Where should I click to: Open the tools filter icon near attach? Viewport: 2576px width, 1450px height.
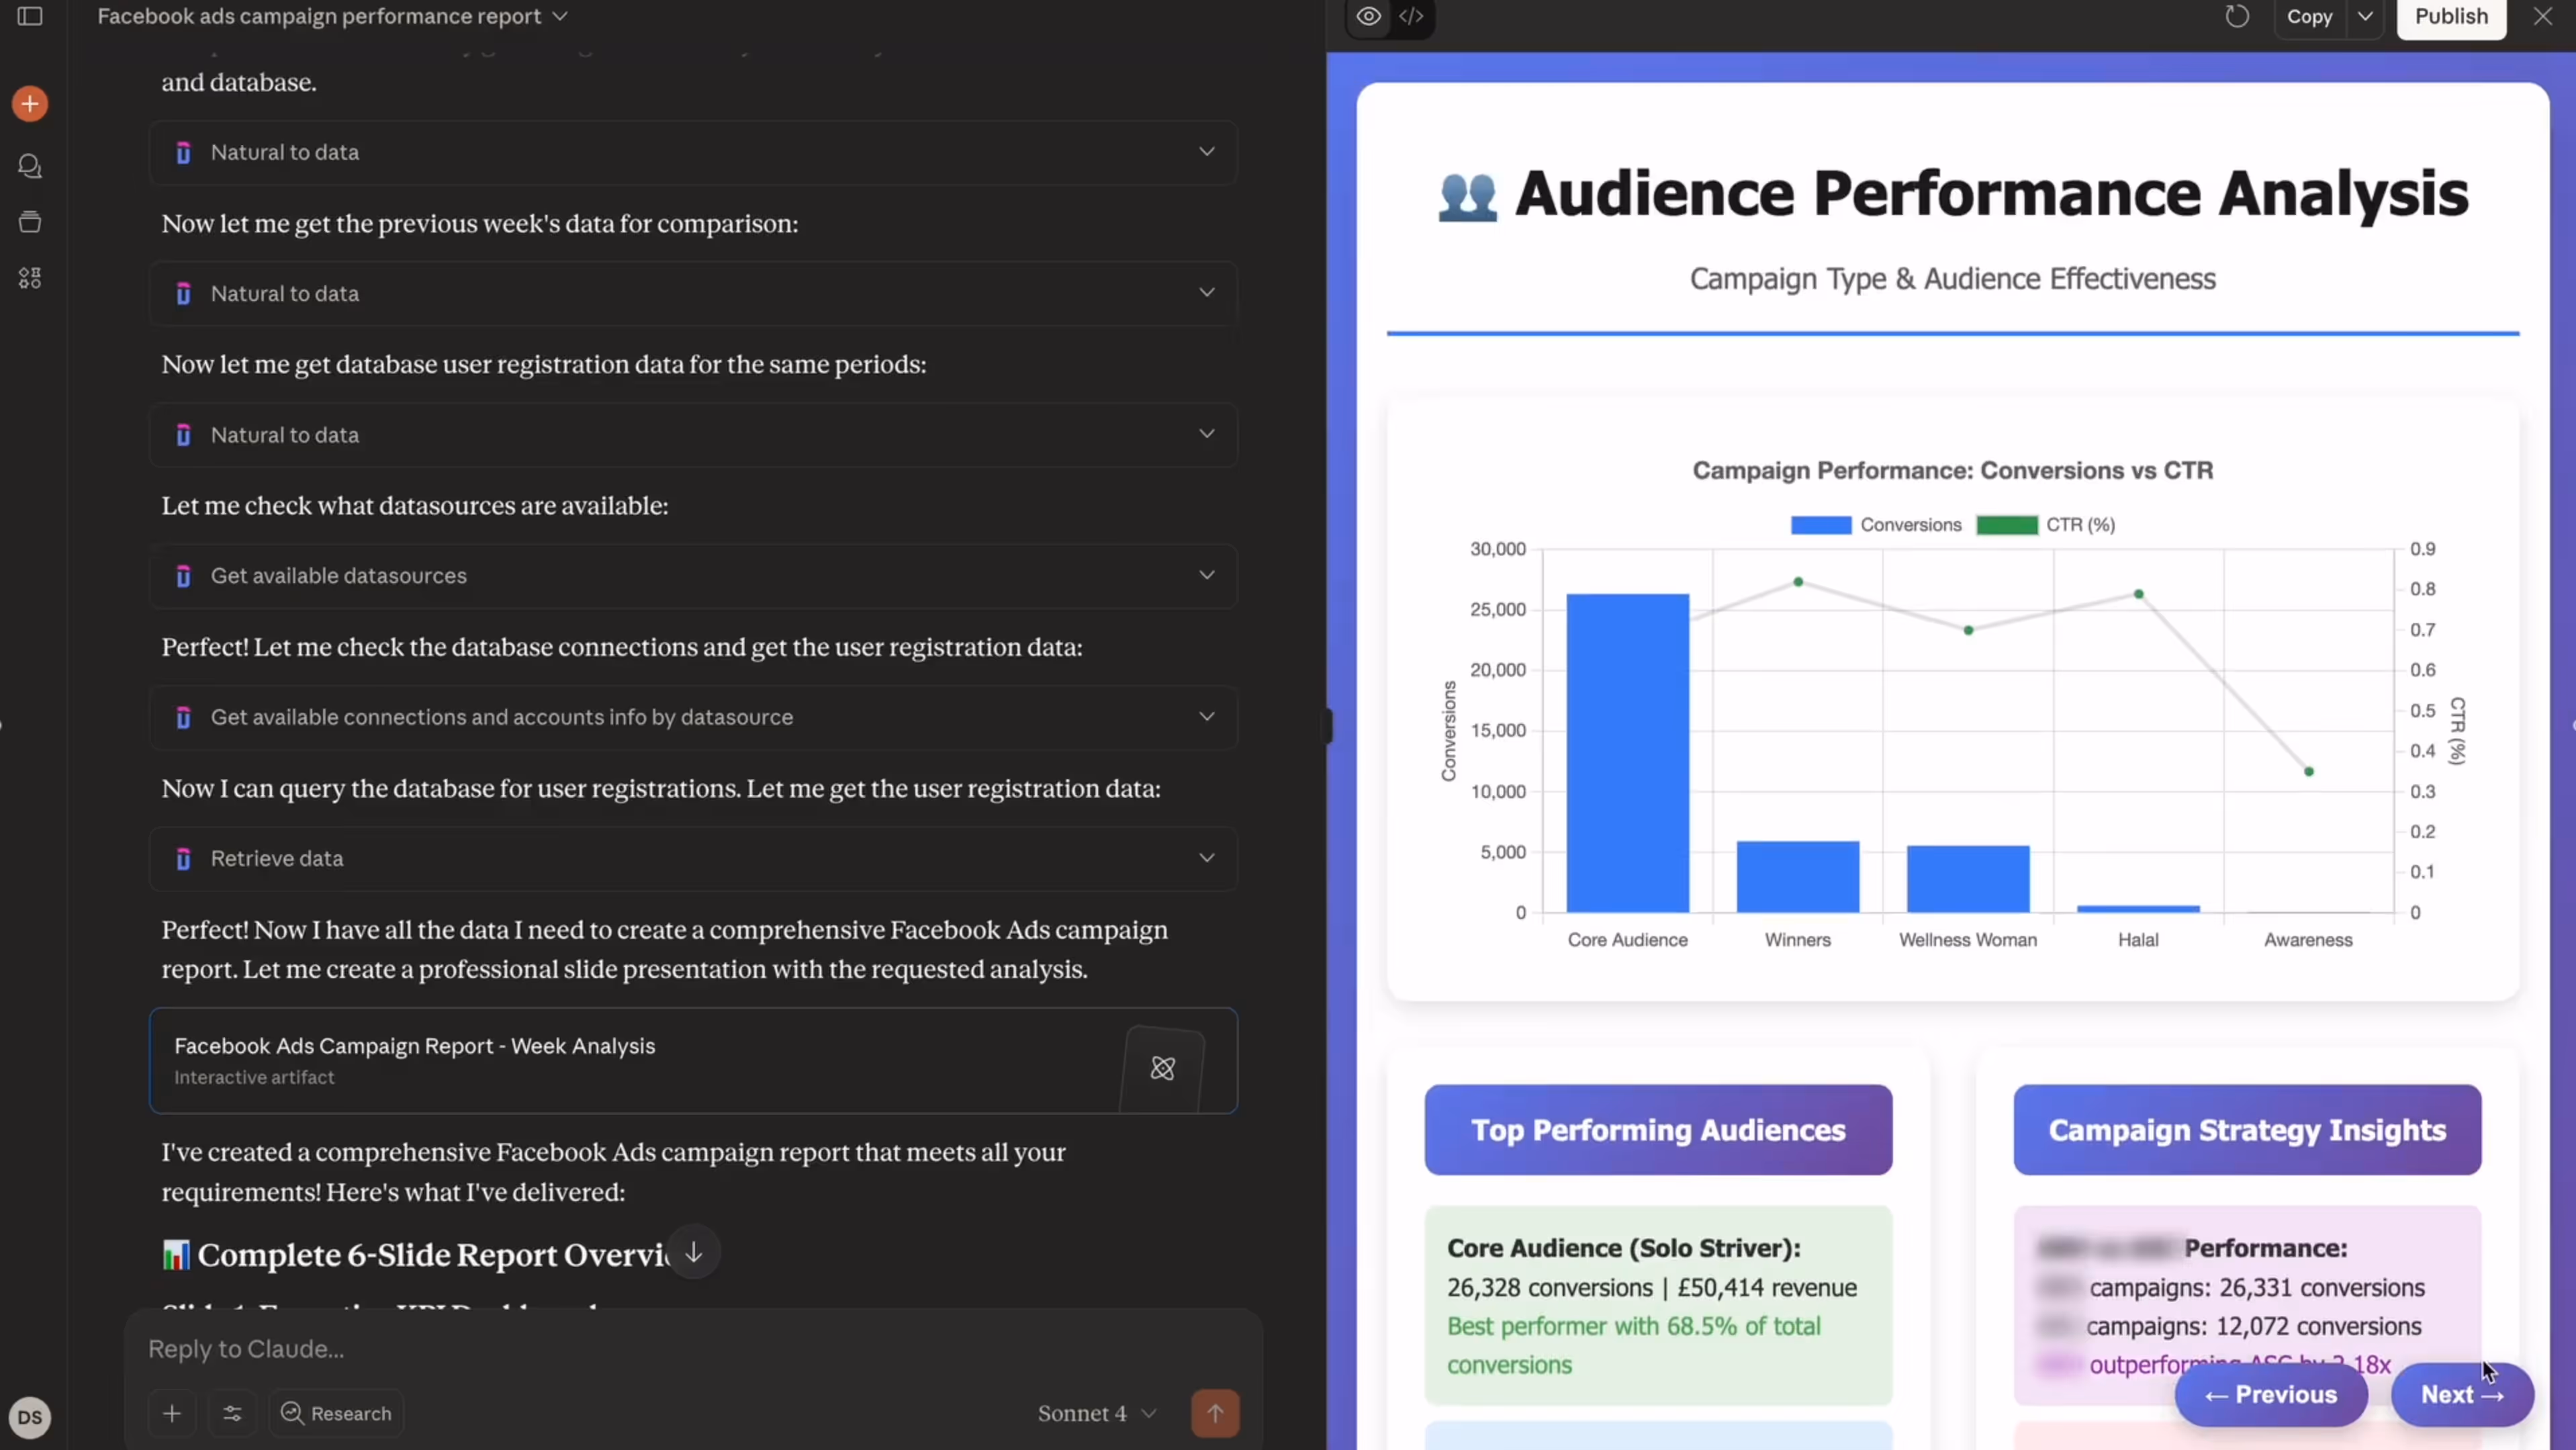click(x=231, y=1413)
